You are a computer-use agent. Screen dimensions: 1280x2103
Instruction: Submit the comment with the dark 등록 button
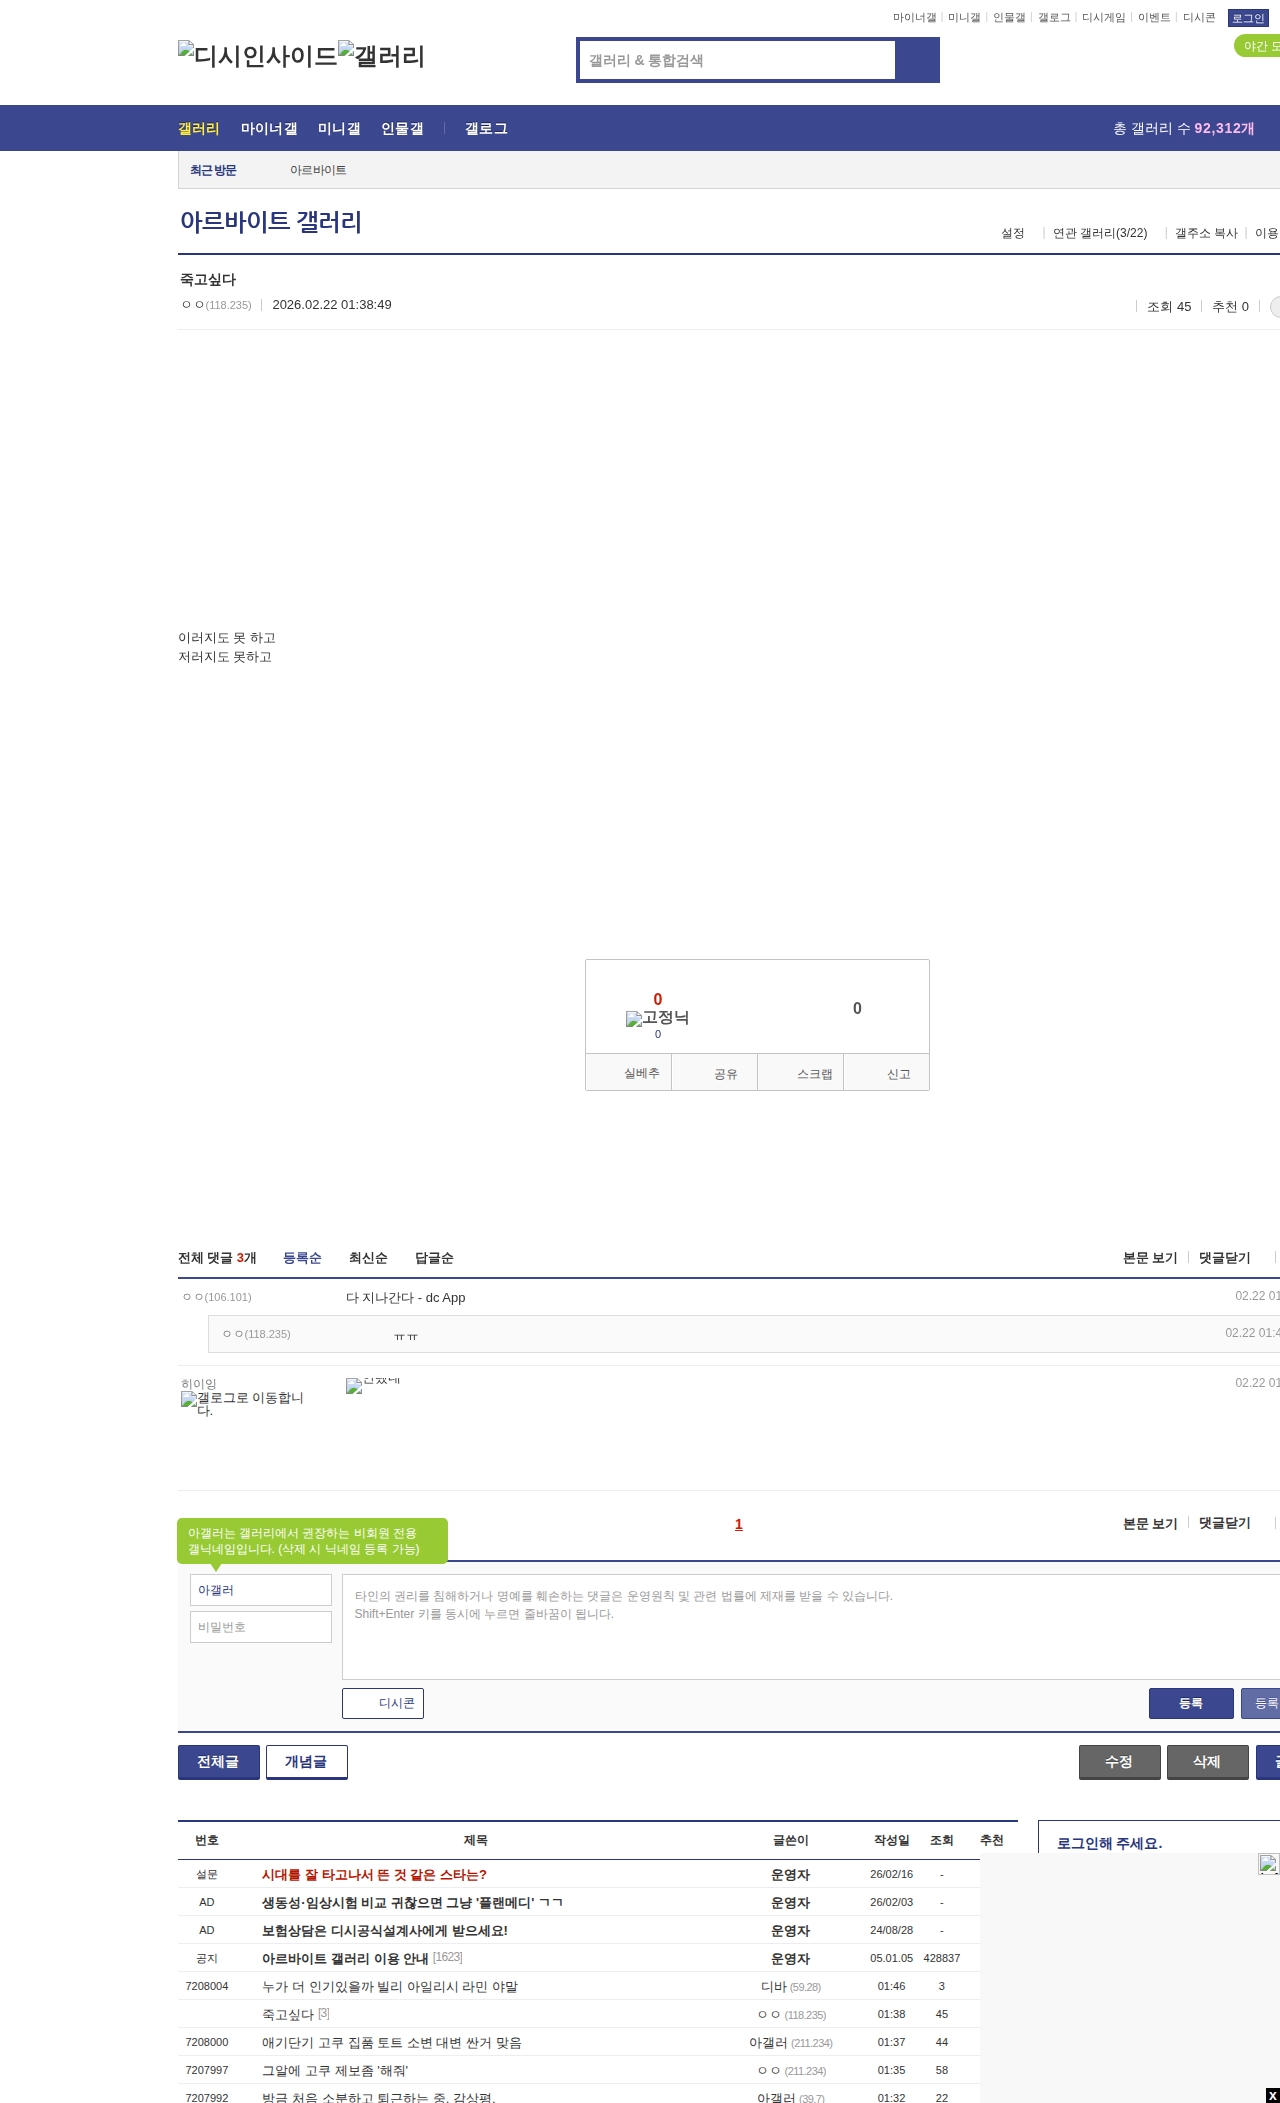pyautogui.click(x=1191, y=1703)
